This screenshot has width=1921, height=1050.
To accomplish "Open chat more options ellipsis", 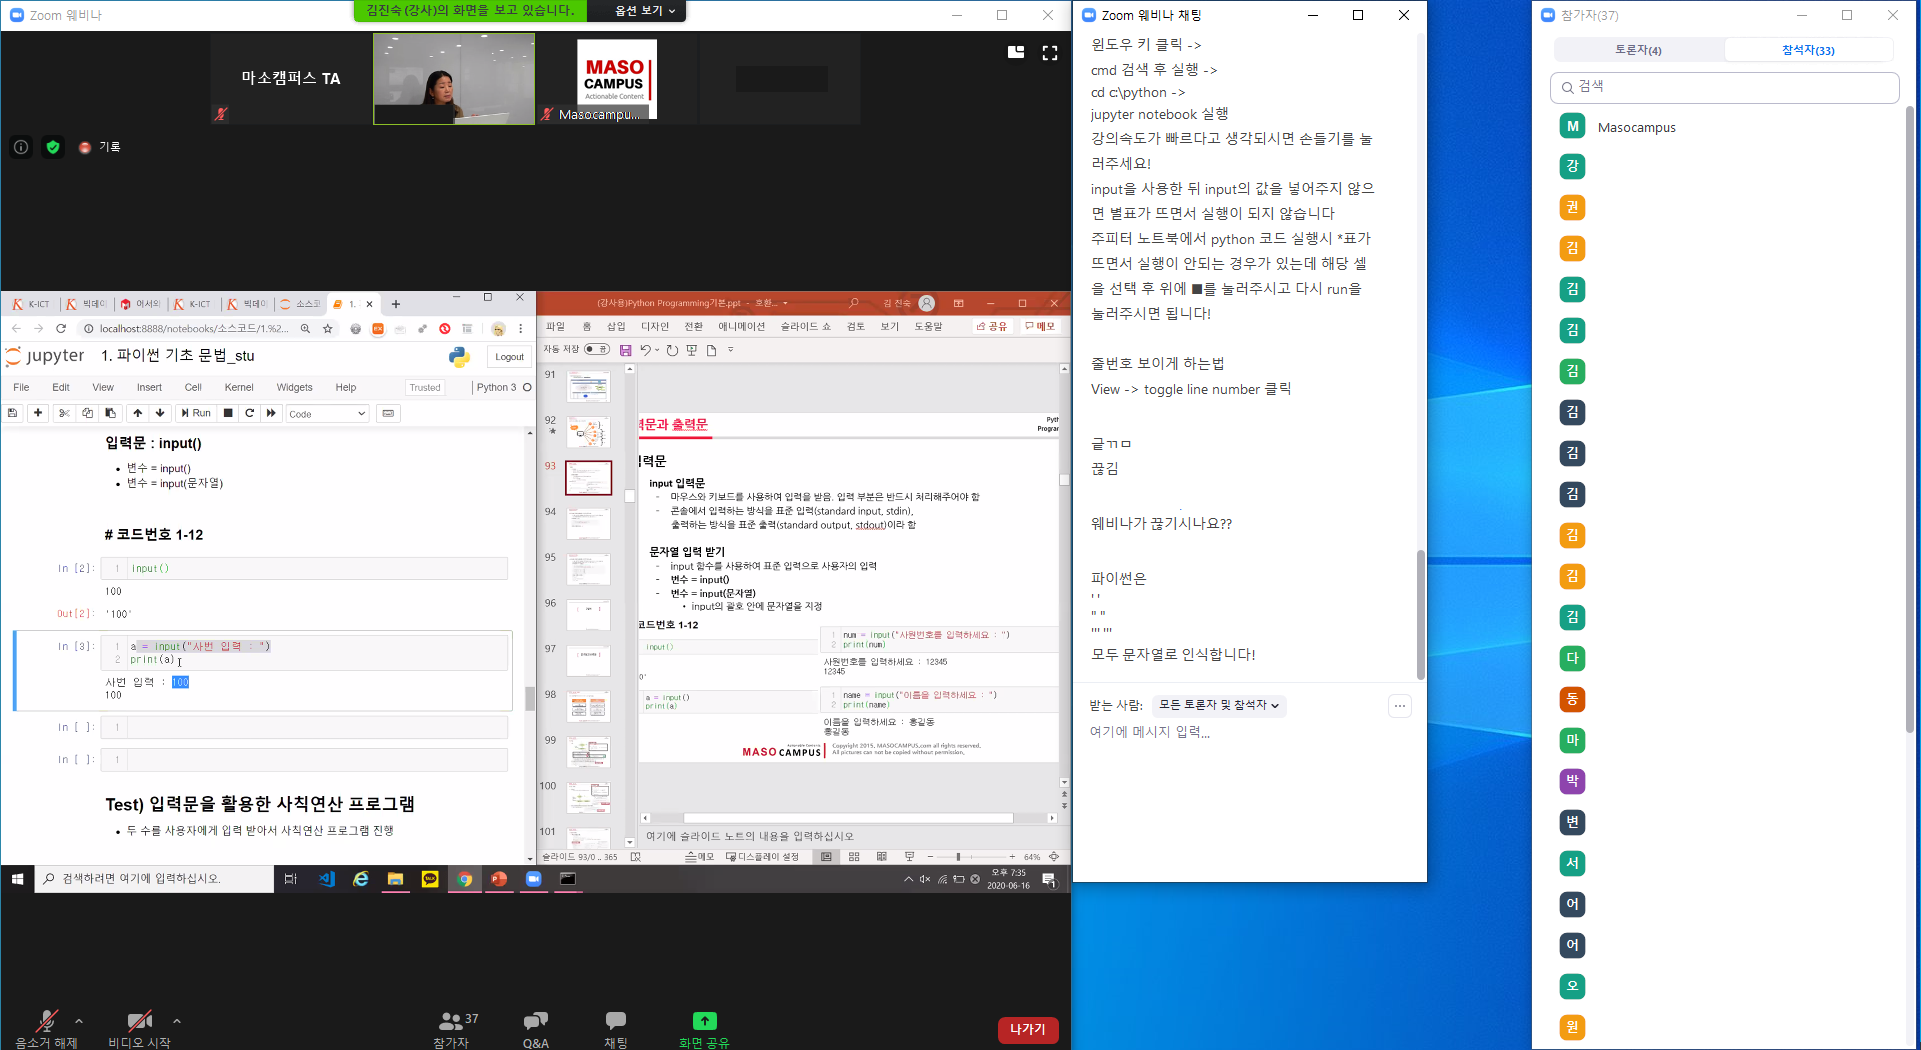I will pyautogui.click(x=1400, y=706).
